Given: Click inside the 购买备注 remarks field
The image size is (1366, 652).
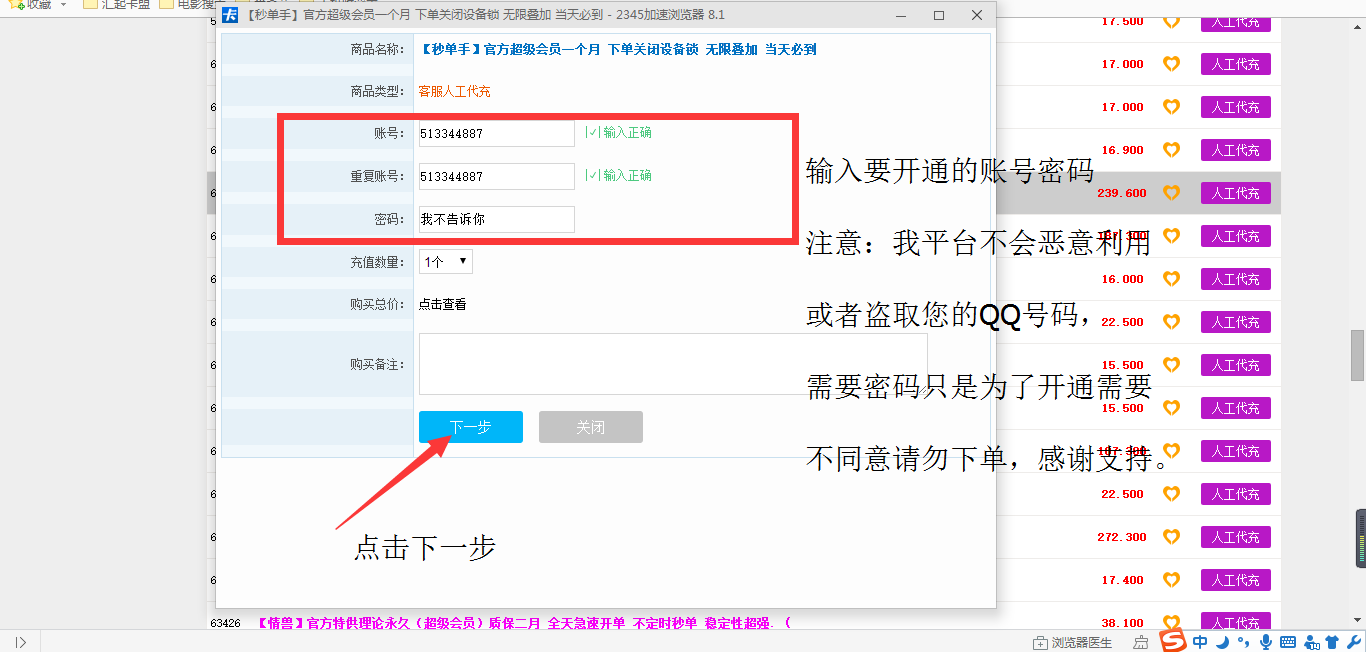Looking at the screenshot, I should [673, 363].
